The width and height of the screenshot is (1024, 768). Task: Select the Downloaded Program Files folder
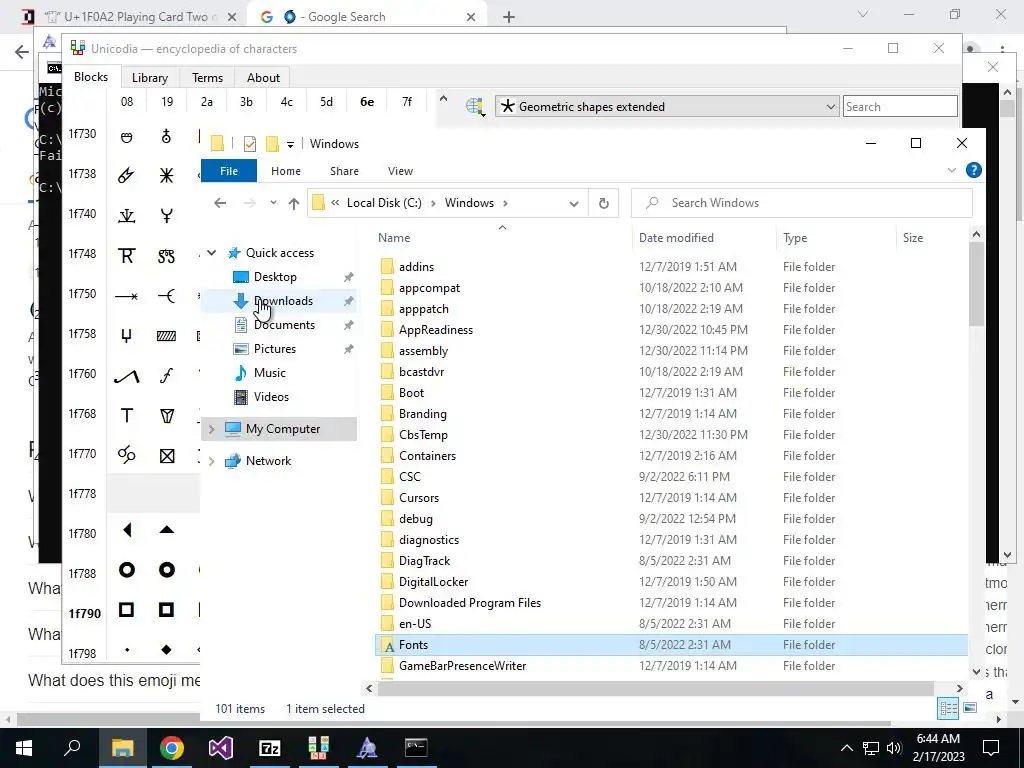coord(470,603)
